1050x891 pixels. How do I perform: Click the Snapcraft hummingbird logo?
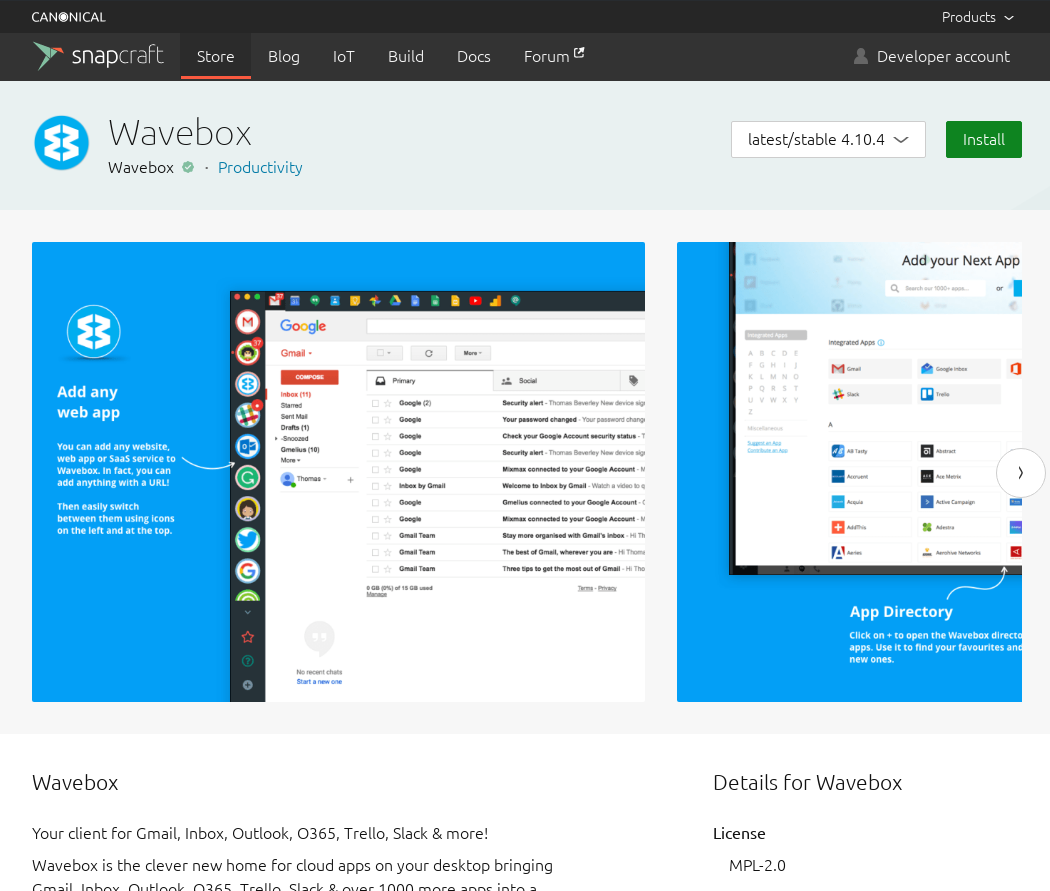pos(46,56)
